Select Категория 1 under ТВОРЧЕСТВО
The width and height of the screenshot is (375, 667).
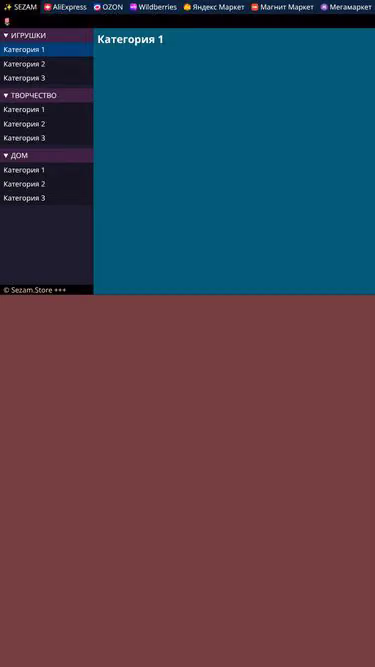(x=47, y=110)
